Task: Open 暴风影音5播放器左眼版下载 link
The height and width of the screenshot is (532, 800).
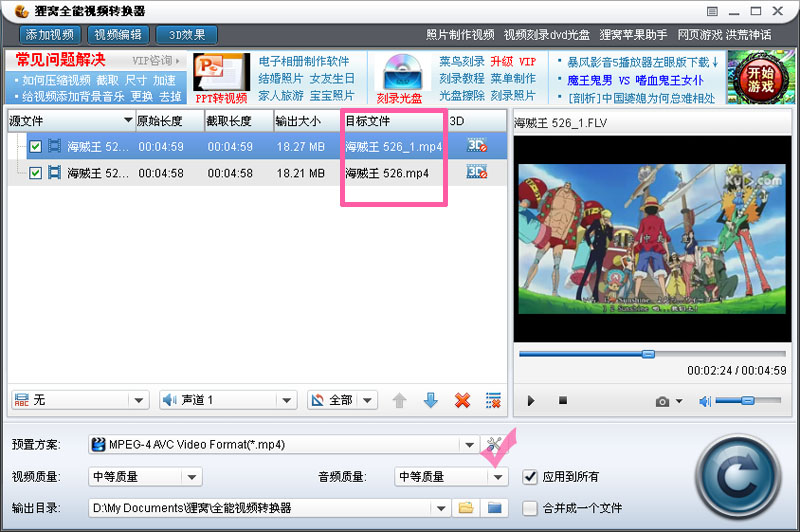Action: coord(638,62)
